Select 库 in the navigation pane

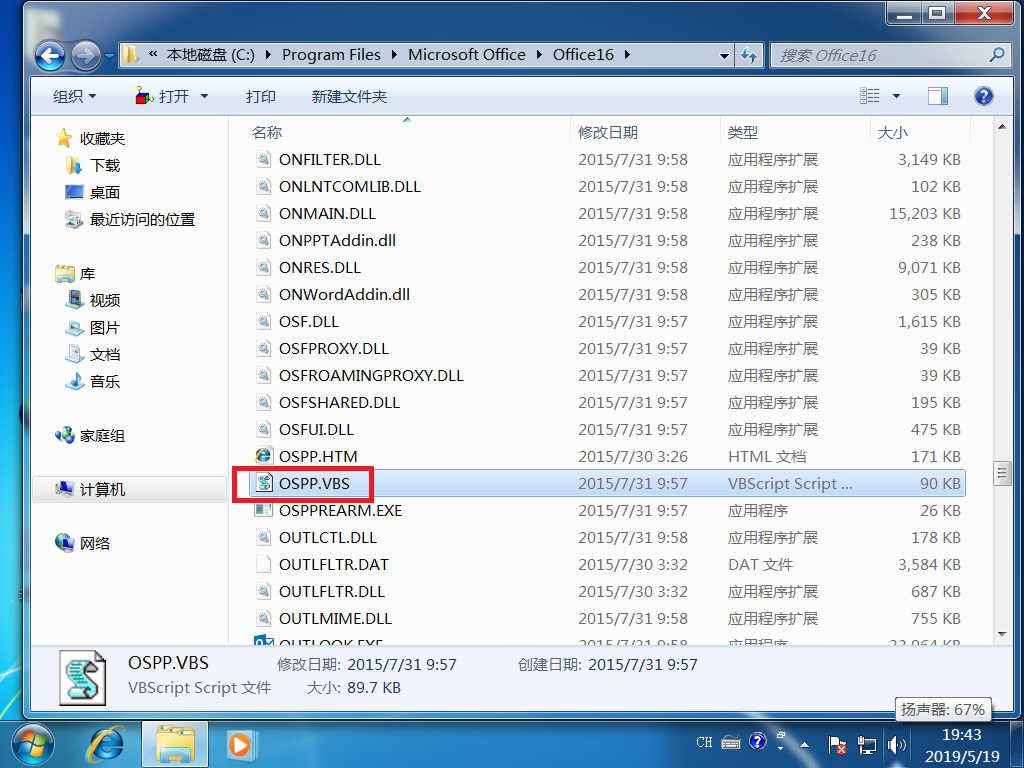pos(88,274)
